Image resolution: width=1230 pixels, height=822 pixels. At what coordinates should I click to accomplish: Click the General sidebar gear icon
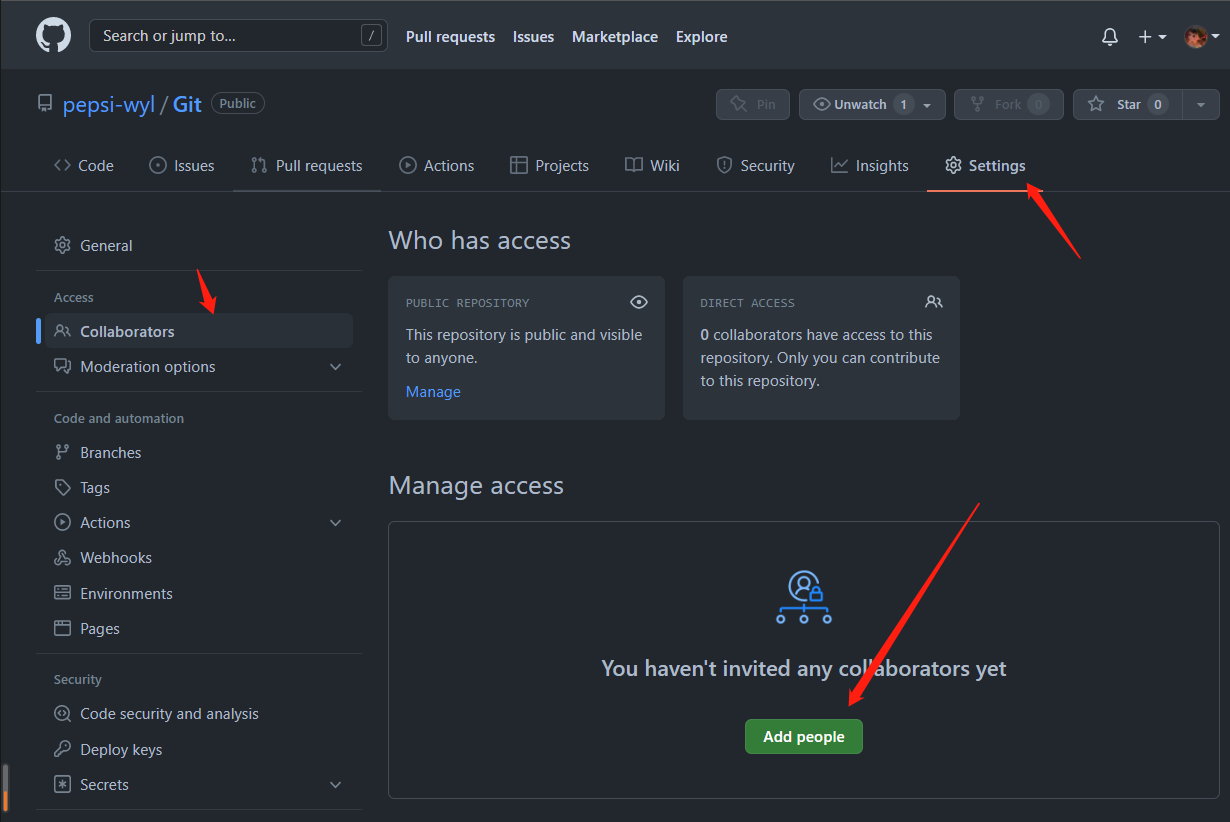click(x=62, y=245)
